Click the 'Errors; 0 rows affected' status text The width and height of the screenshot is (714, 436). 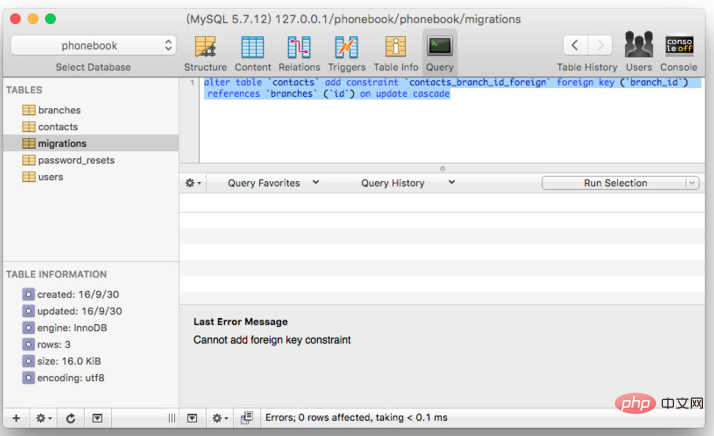(357, 418)
